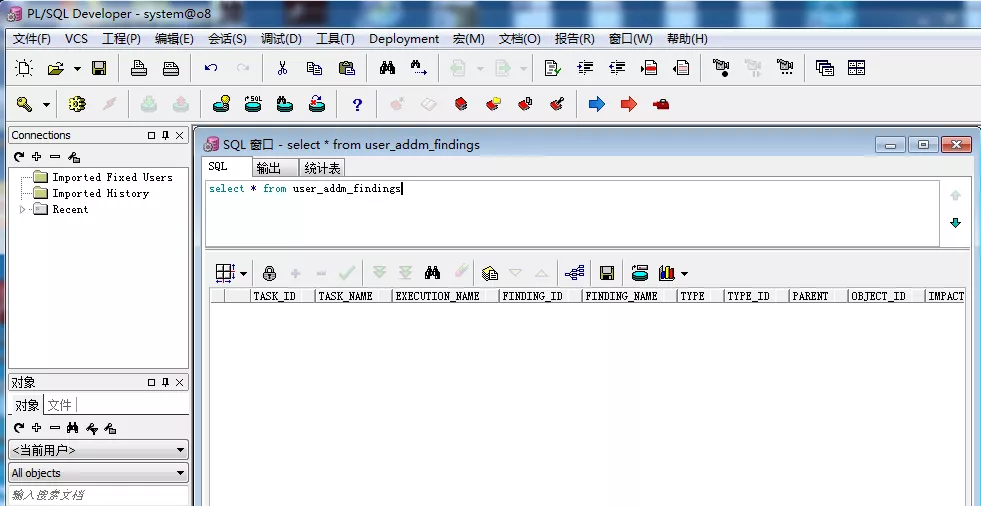Click the red toolbox icon

click(661, 104)
